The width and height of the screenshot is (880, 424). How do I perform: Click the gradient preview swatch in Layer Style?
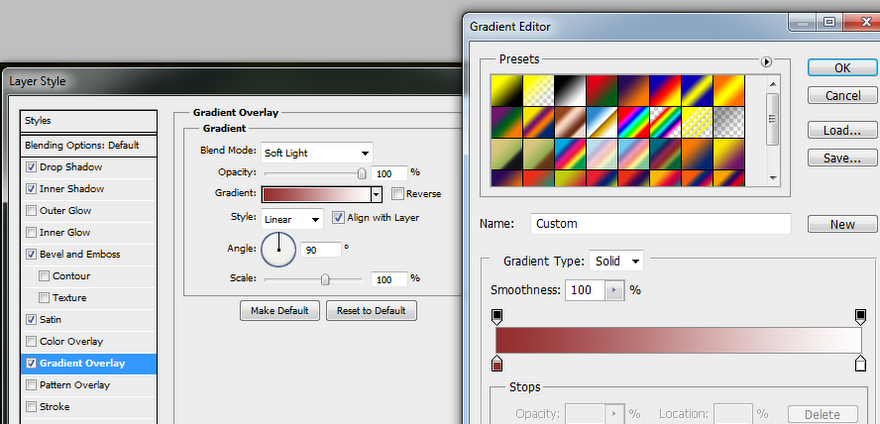pos(317,194)
